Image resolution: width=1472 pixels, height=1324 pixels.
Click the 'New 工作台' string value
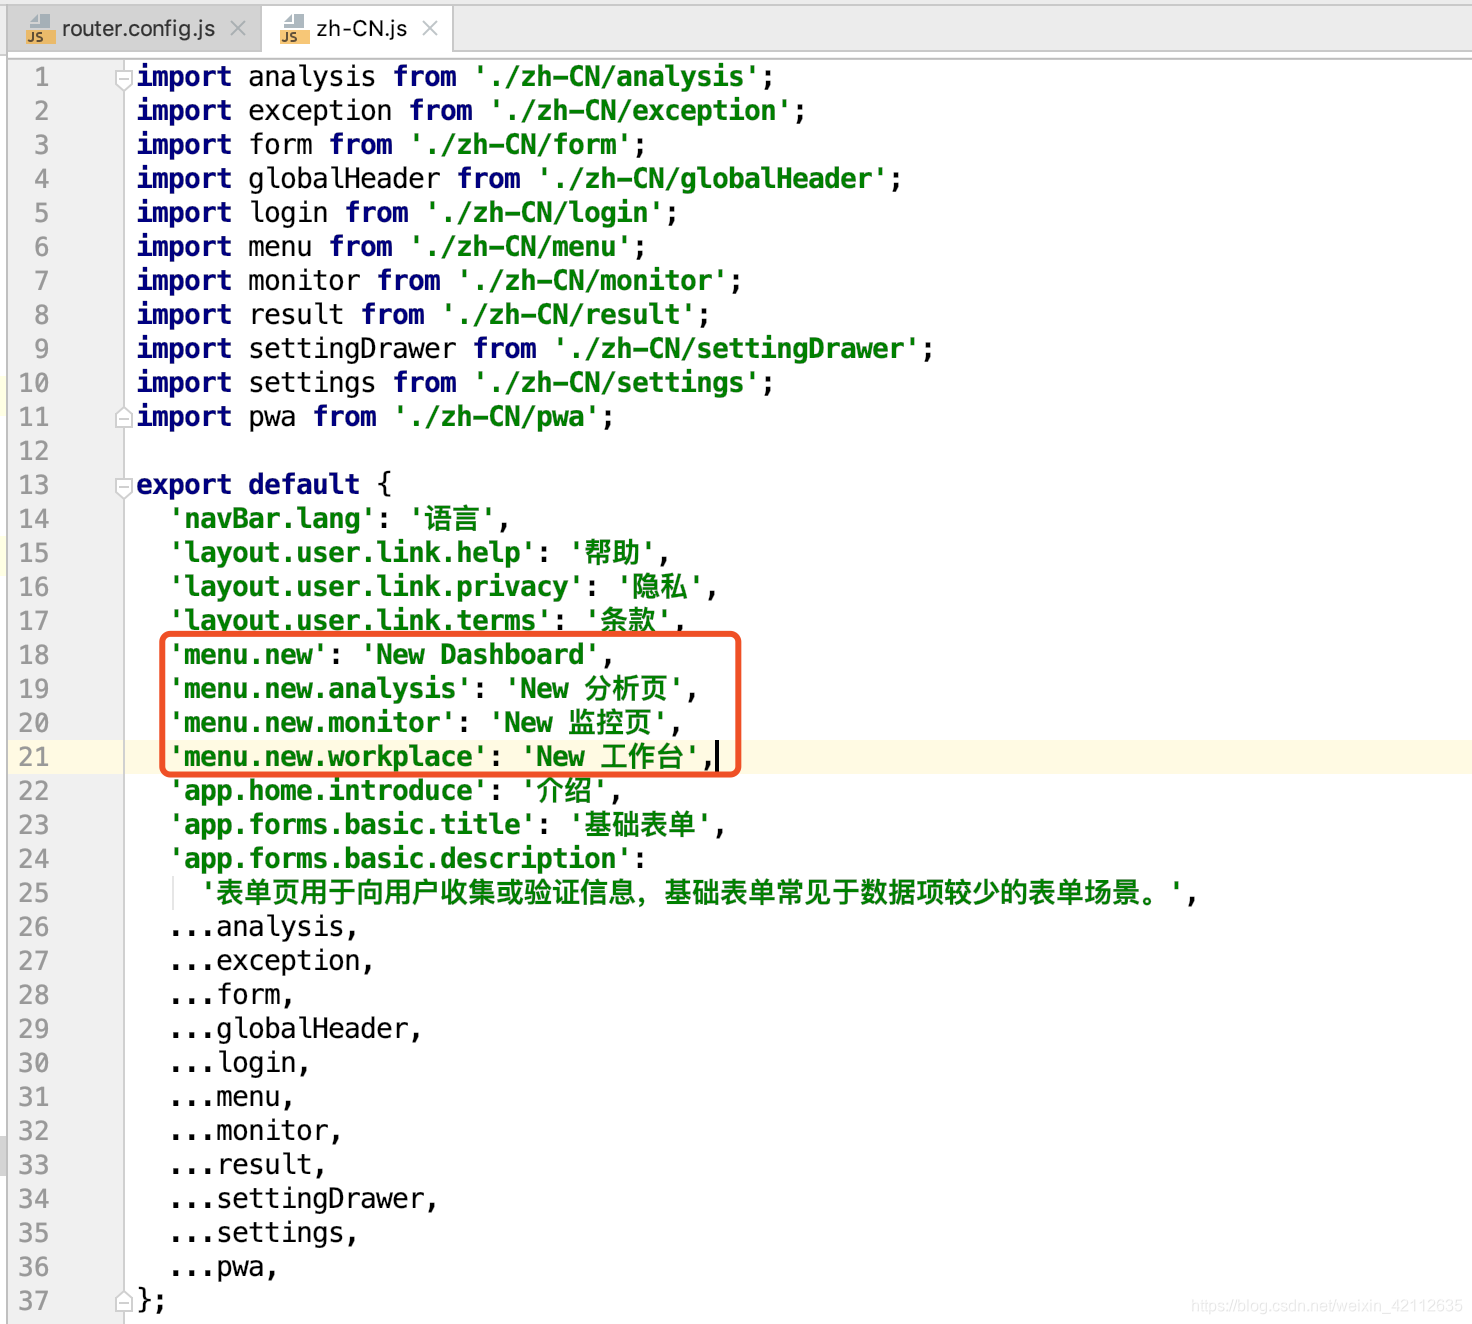click(610, 757)
